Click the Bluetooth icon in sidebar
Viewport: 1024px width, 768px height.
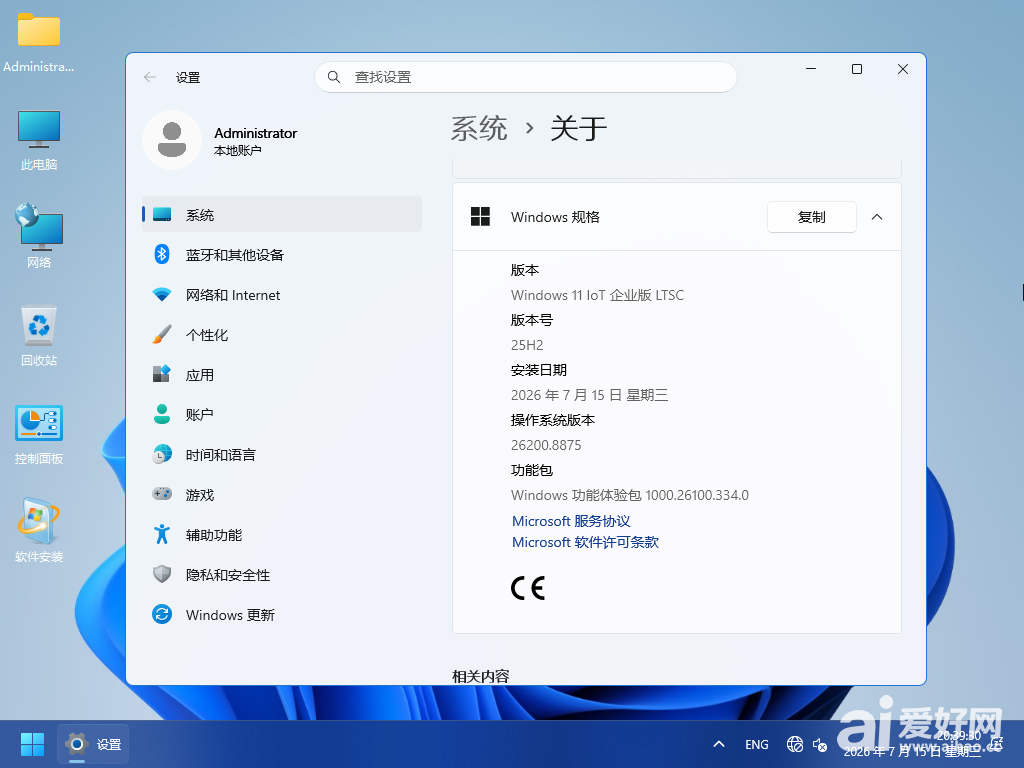click(x=162, y=254)
